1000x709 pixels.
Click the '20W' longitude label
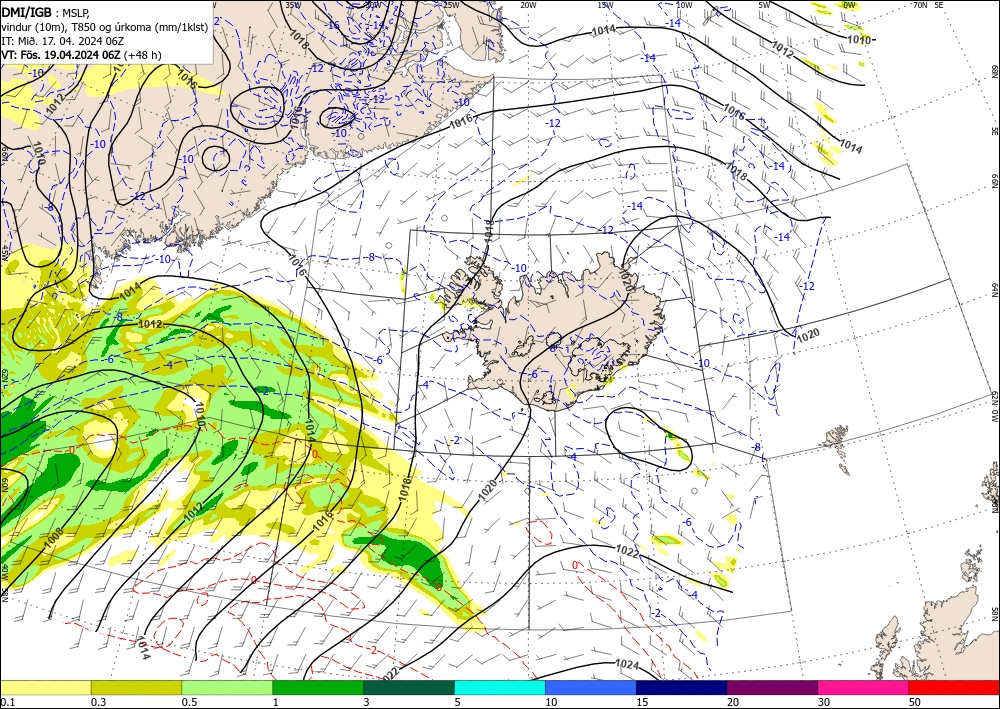(528, 4)
